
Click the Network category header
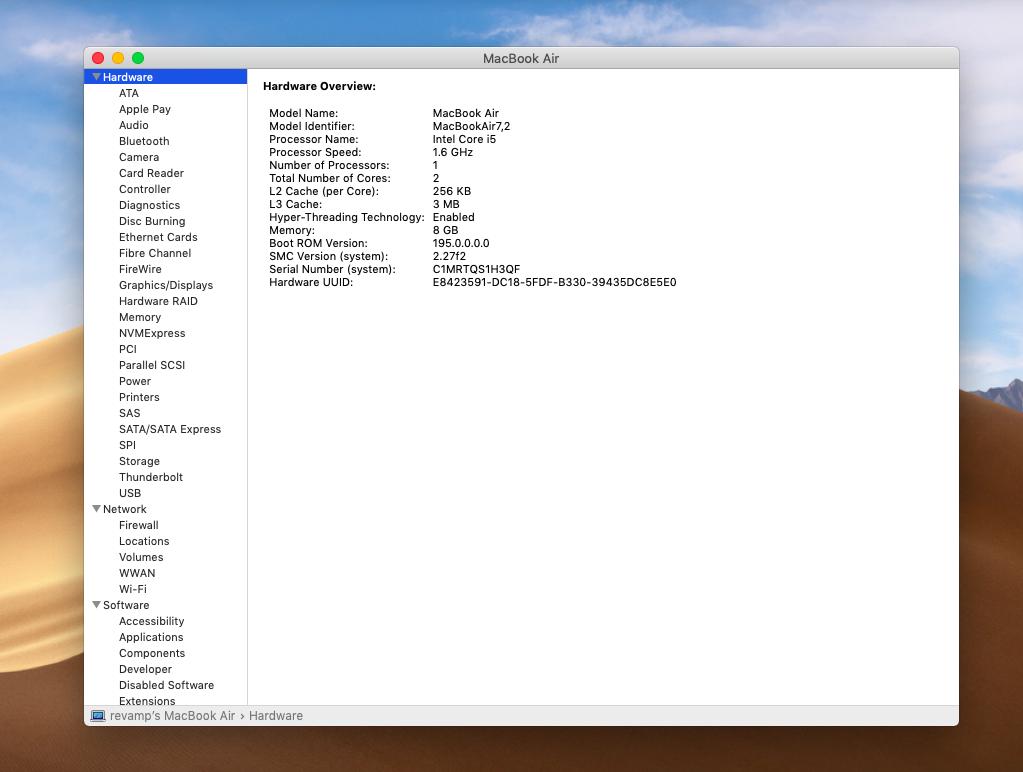pos(125,509)
